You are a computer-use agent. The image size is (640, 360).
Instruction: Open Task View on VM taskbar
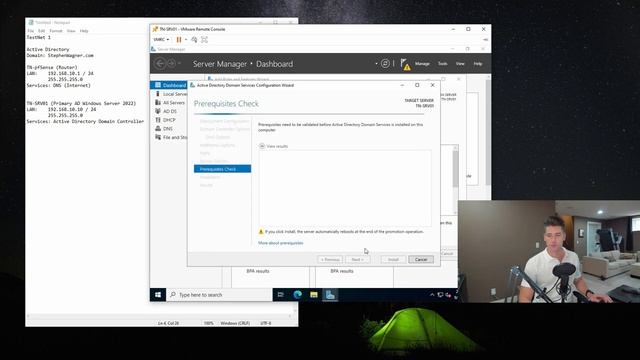coord(281,295)
